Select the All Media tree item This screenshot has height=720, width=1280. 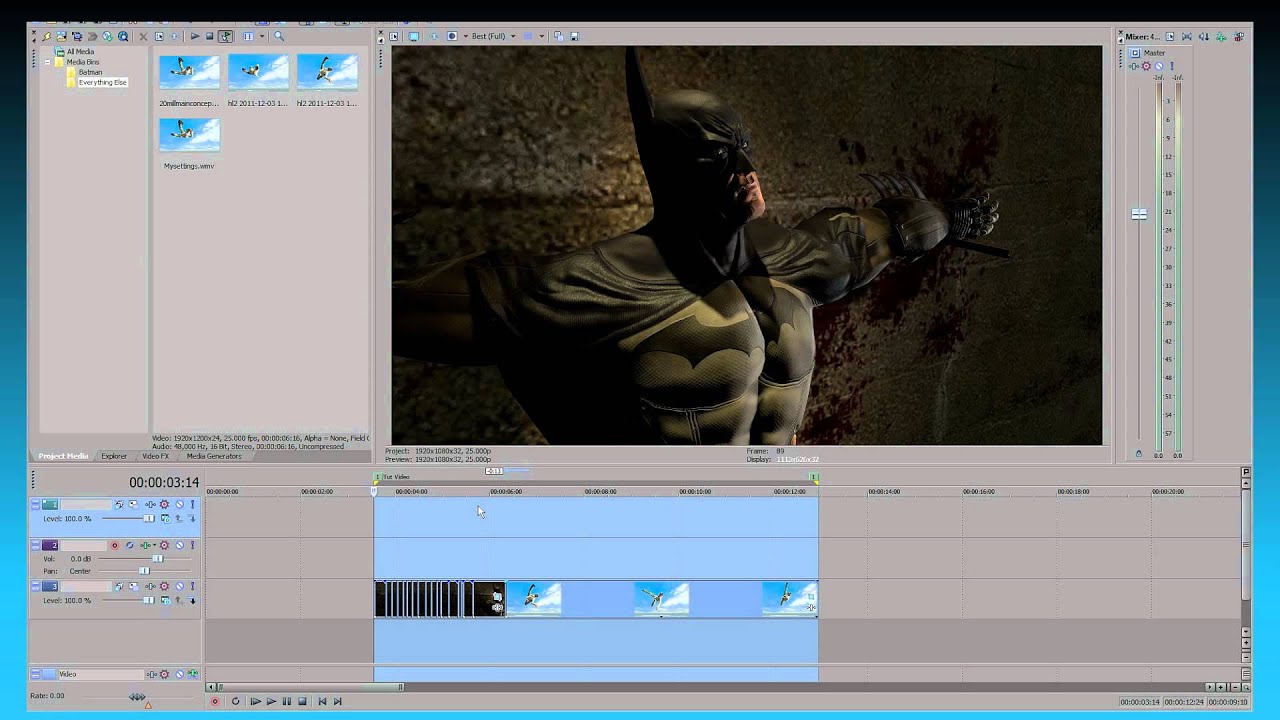tap(80, 51)
